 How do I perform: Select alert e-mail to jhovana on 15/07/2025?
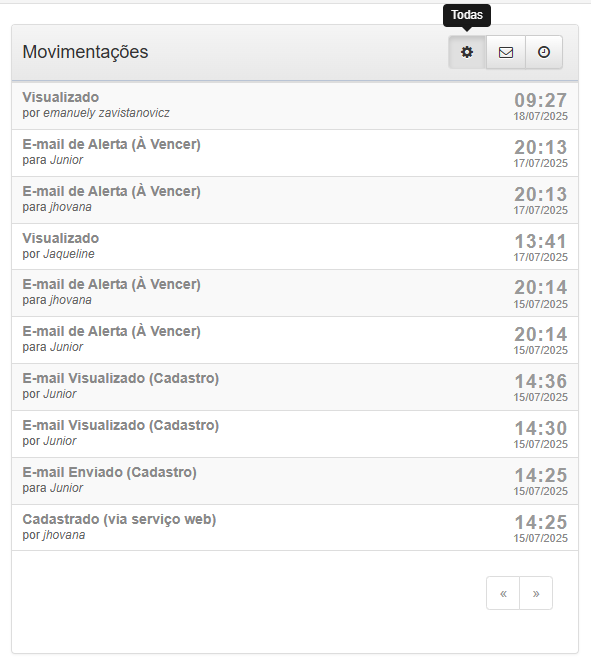(295, 293)
